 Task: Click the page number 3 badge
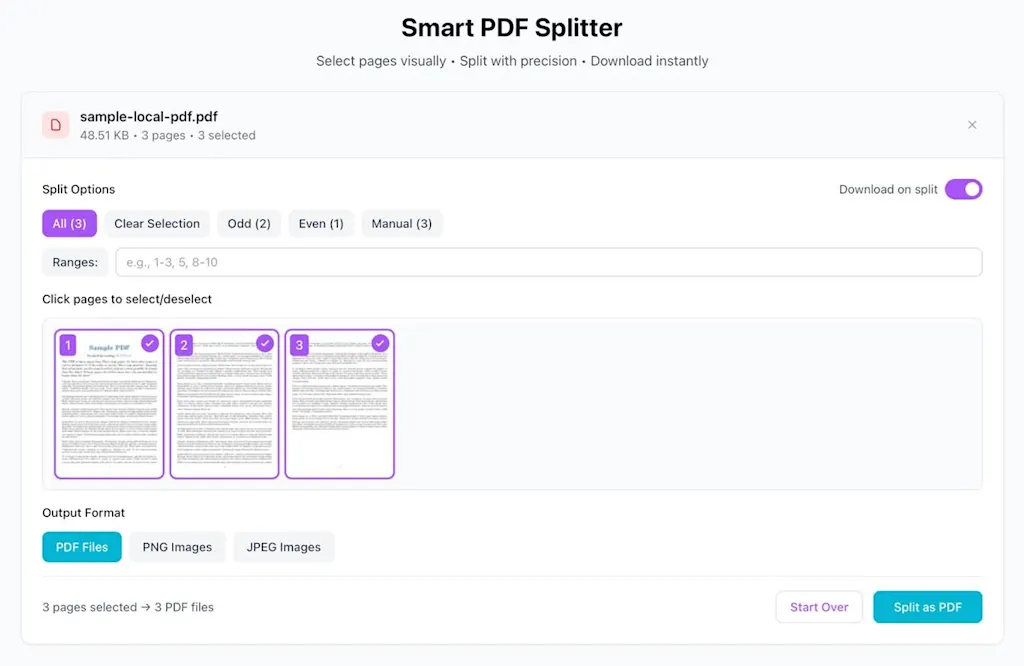pos(298,346)
